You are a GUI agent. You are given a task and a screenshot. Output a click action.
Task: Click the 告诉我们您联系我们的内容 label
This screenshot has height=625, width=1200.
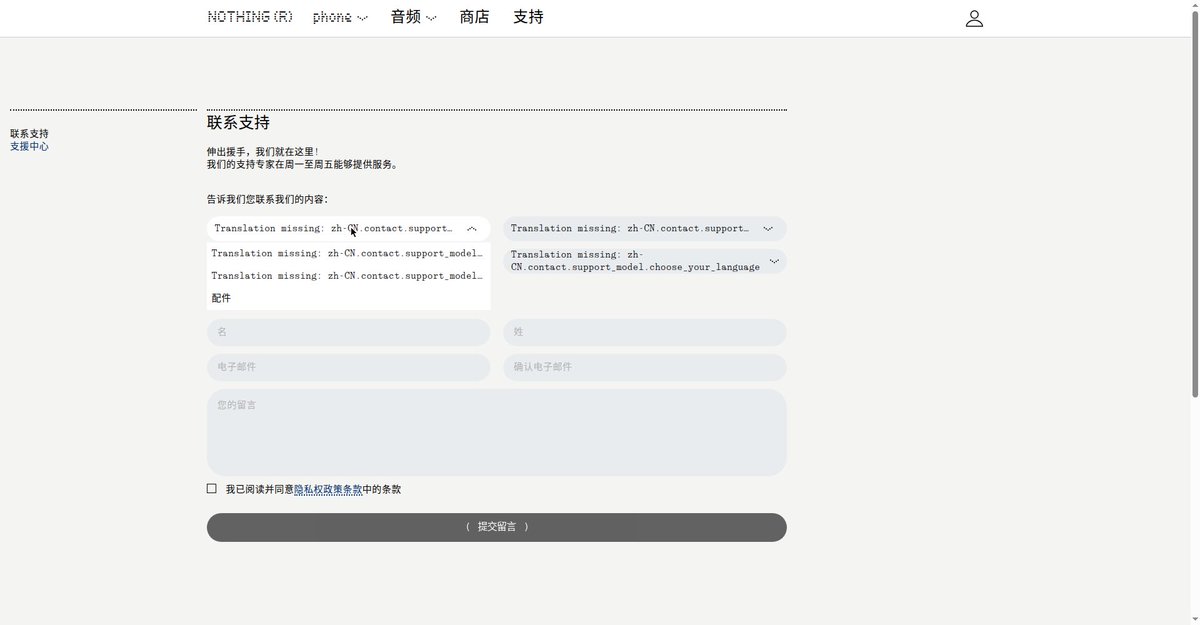(x=267, y=200)
